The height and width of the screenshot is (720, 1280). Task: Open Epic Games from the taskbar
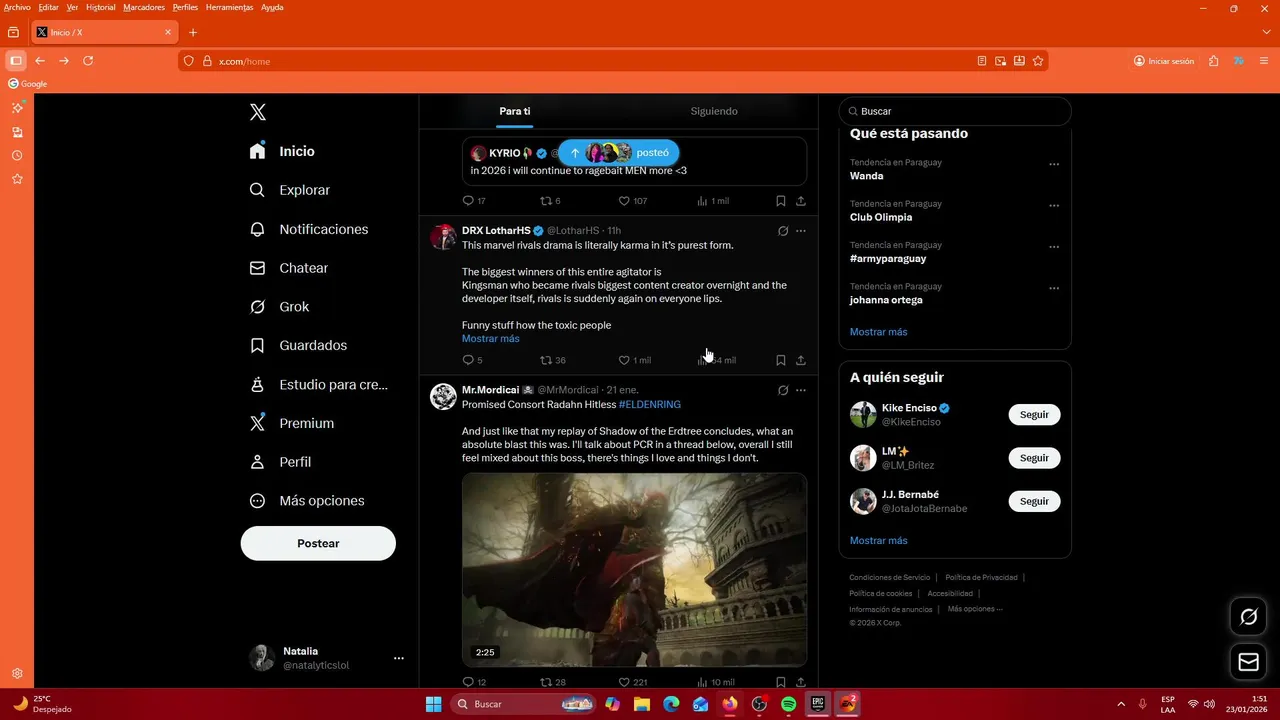tap(817, 704)
